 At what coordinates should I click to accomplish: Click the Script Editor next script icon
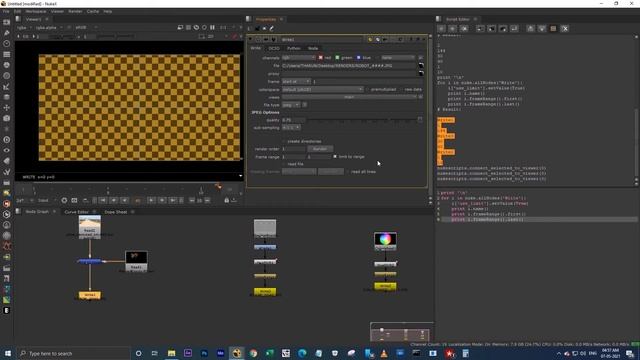click(453, 29)
